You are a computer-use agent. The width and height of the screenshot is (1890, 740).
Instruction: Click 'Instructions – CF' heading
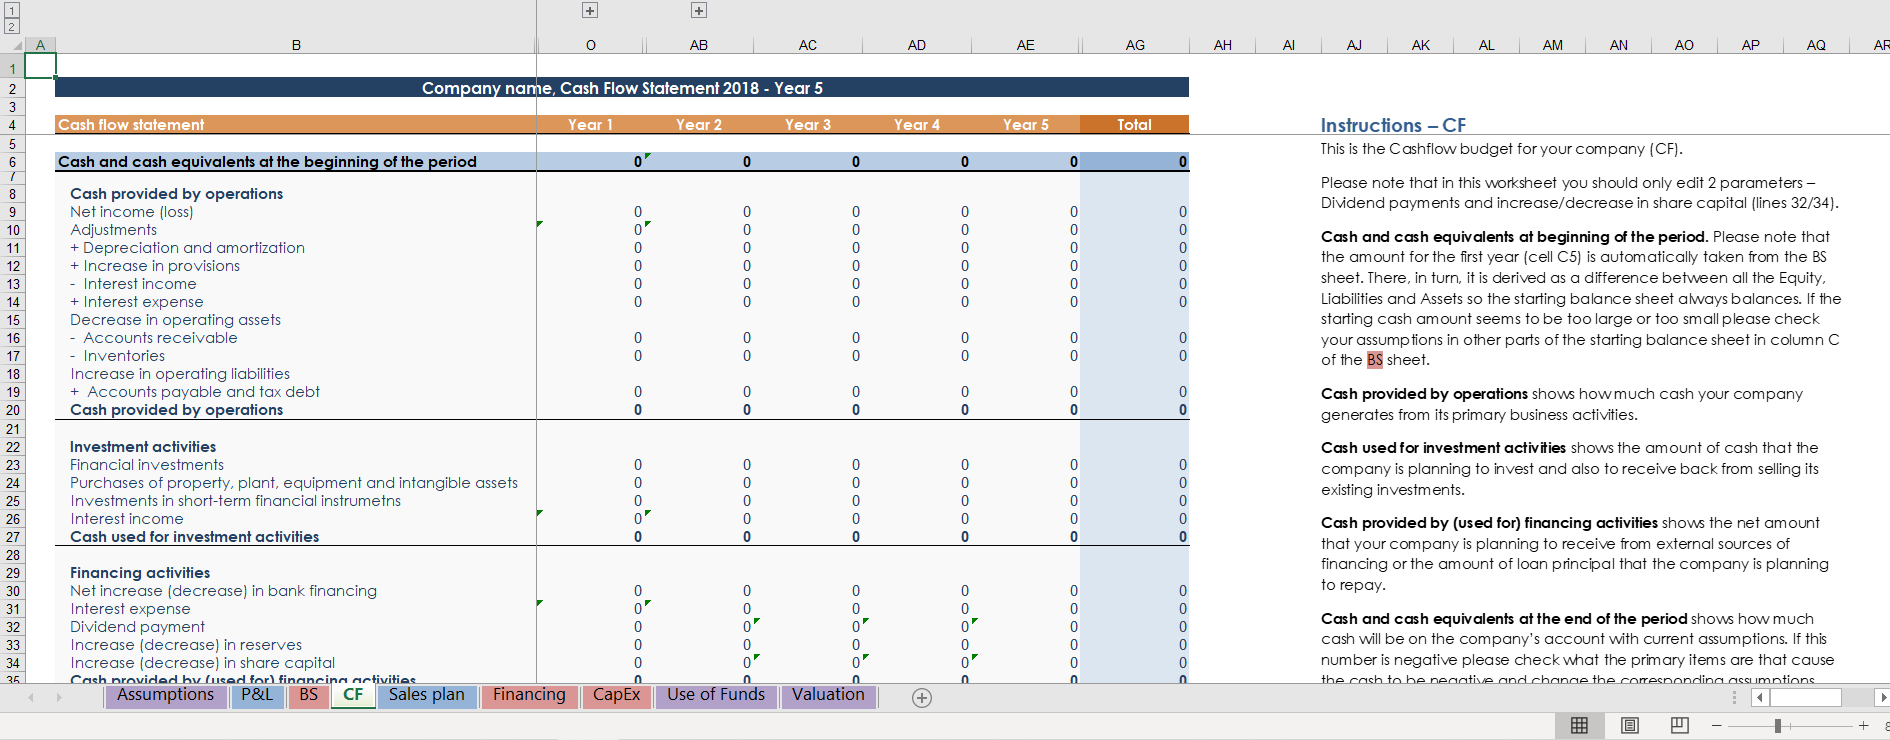(x=1393, y=125)
